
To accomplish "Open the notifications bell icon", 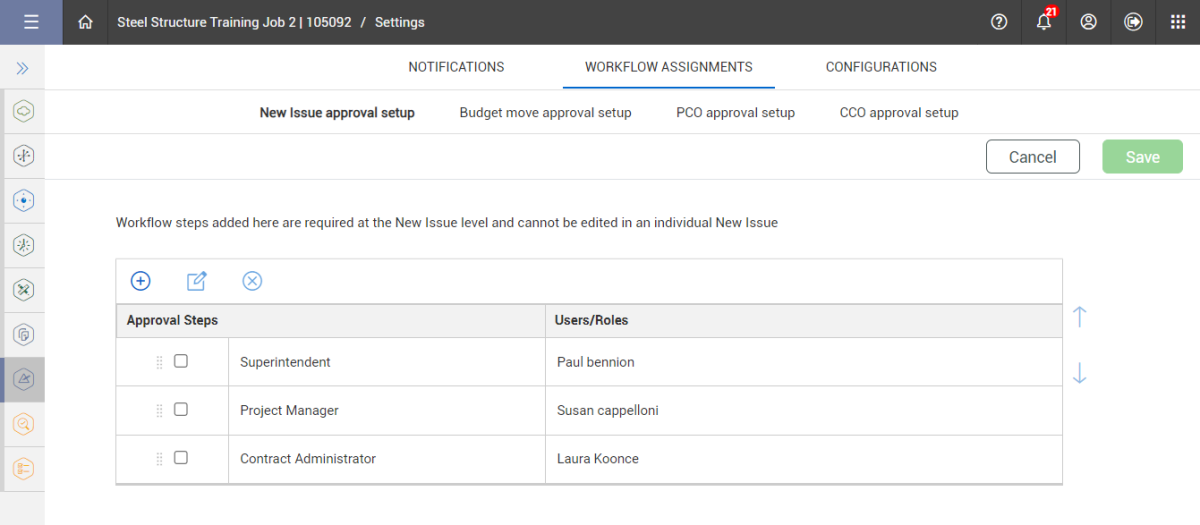I will [x=1044, y=22].
